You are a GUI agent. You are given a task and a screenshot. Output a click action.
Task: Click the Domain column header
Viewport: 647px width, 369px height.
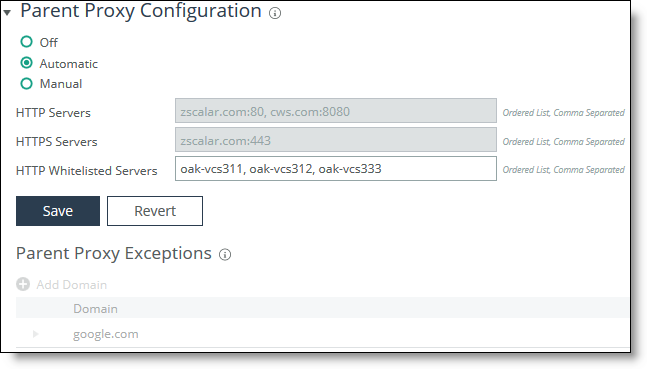coord(95,309)
